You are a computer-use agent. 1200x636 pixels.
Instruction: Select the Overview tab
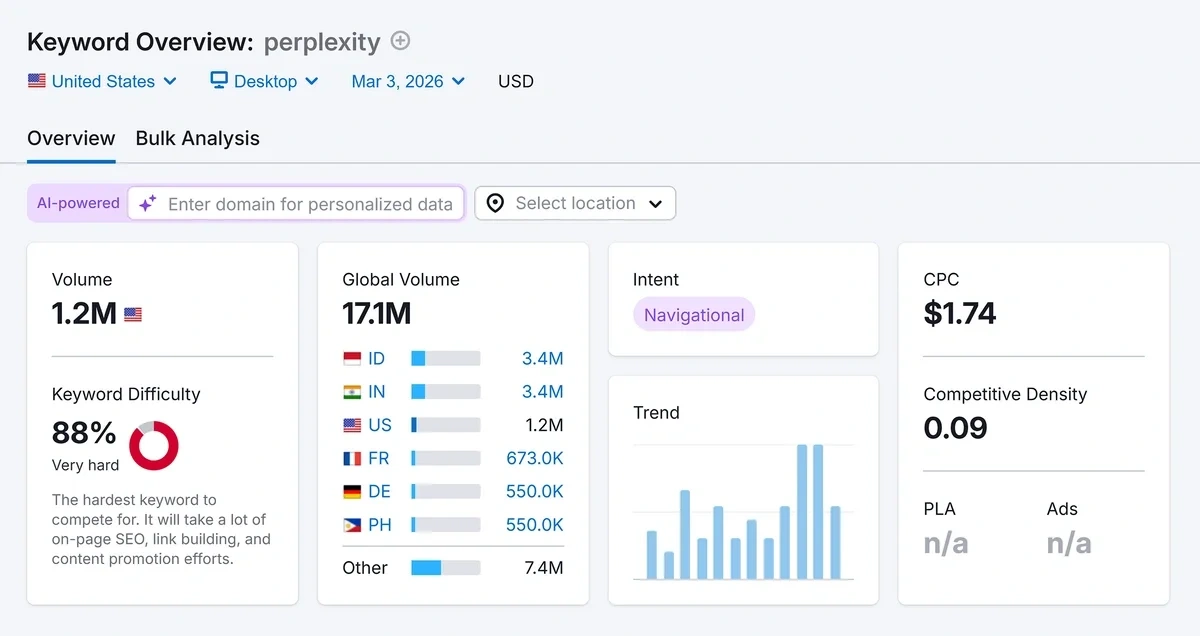pyautogui.click(x=71, y=138)
